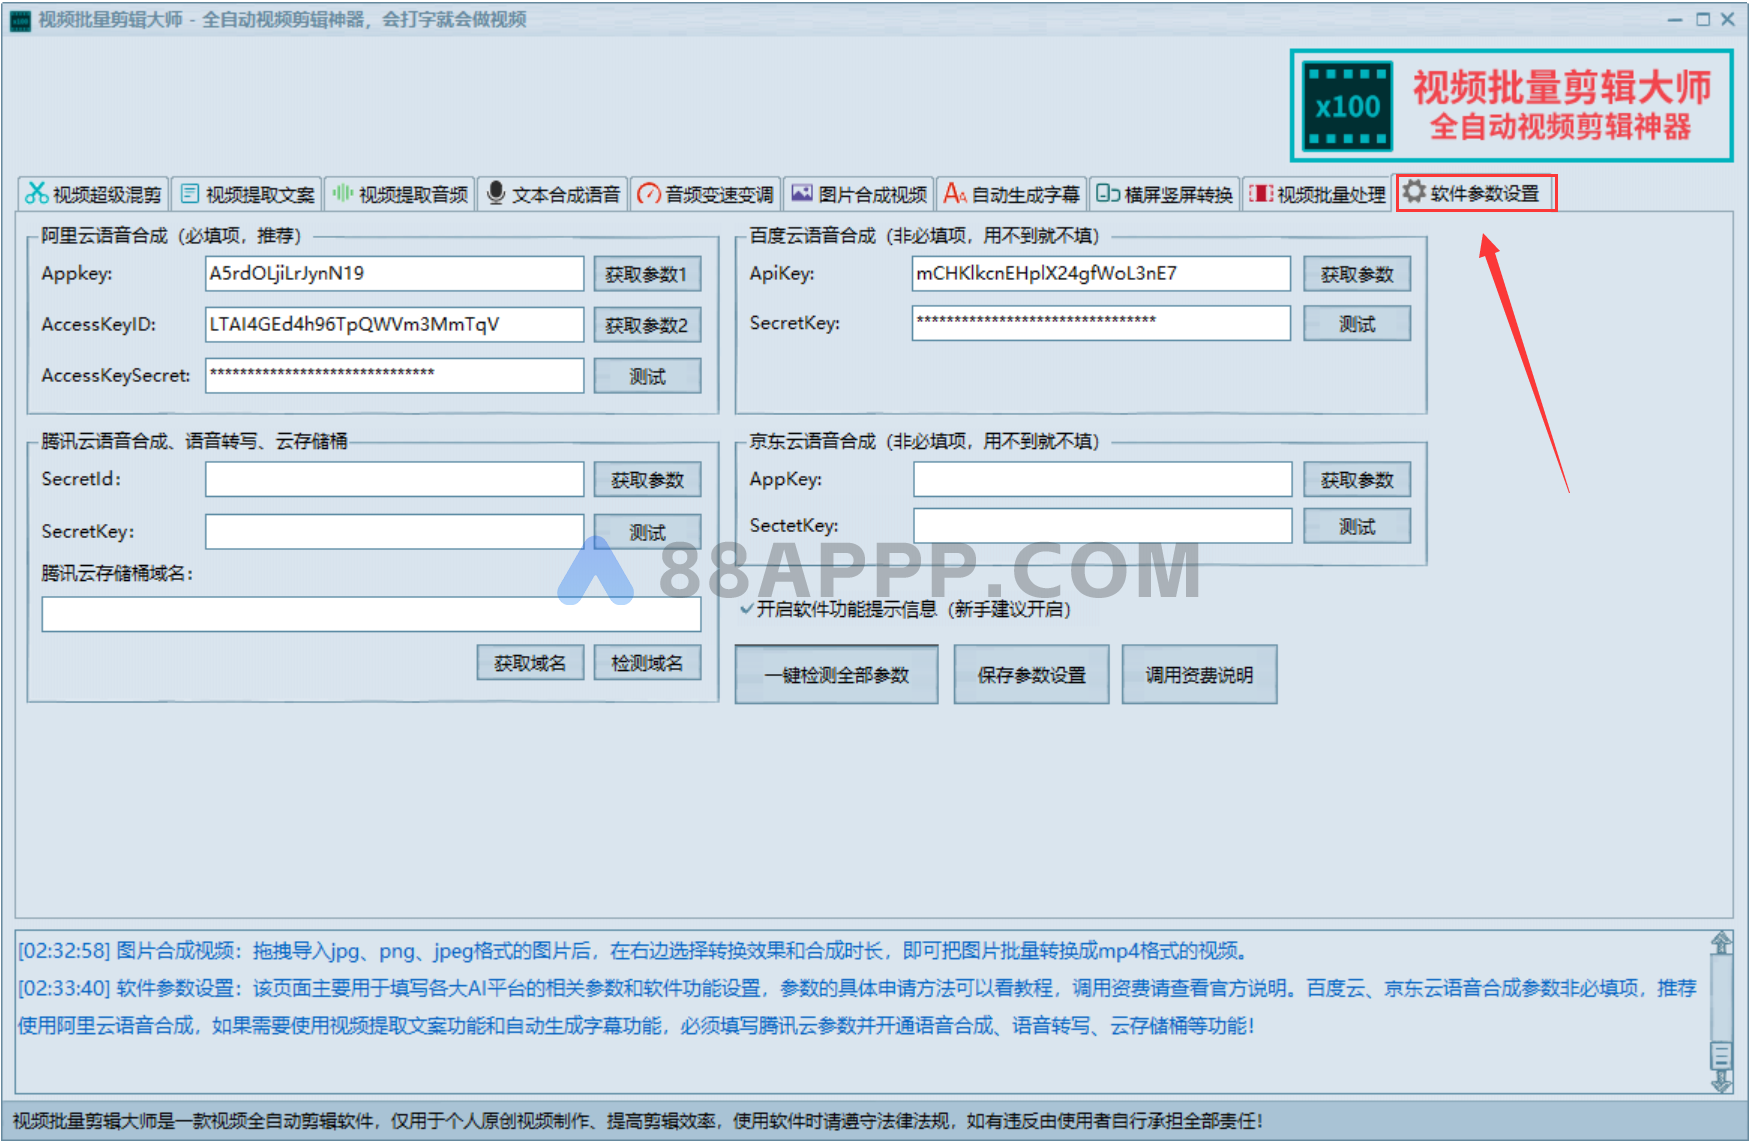Click the [02:33:40] 软件参数设置 log line

(x=857, y=1007)
